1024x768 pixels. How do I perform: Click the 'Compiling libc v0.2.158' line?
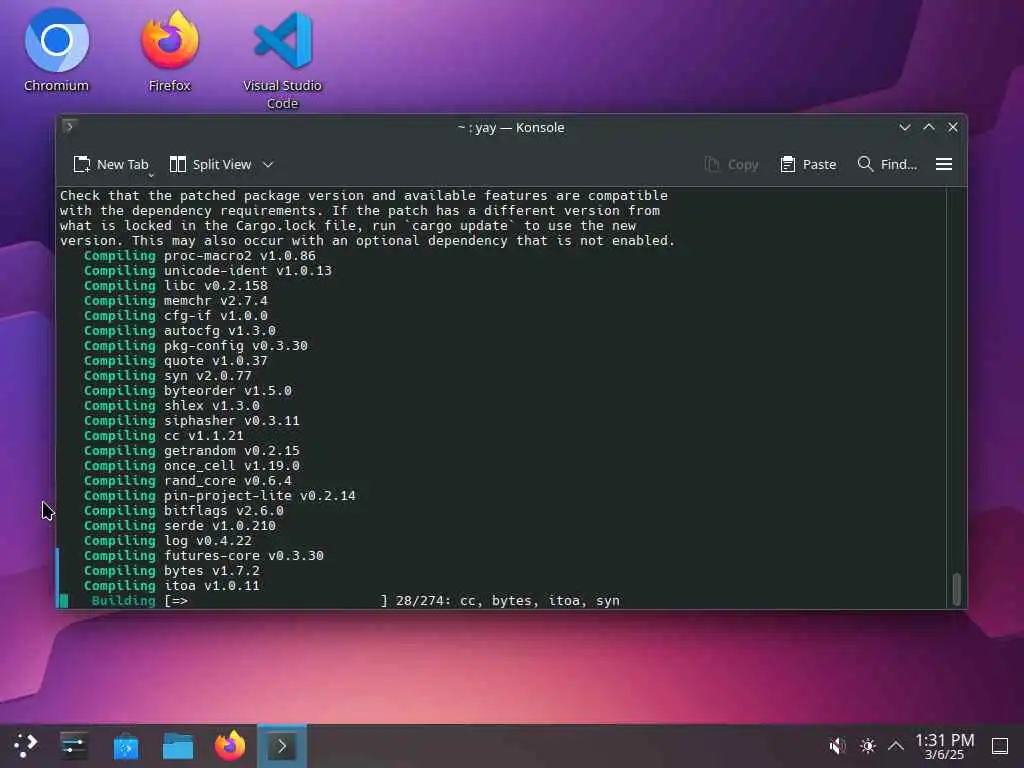(x=176, y=285)
